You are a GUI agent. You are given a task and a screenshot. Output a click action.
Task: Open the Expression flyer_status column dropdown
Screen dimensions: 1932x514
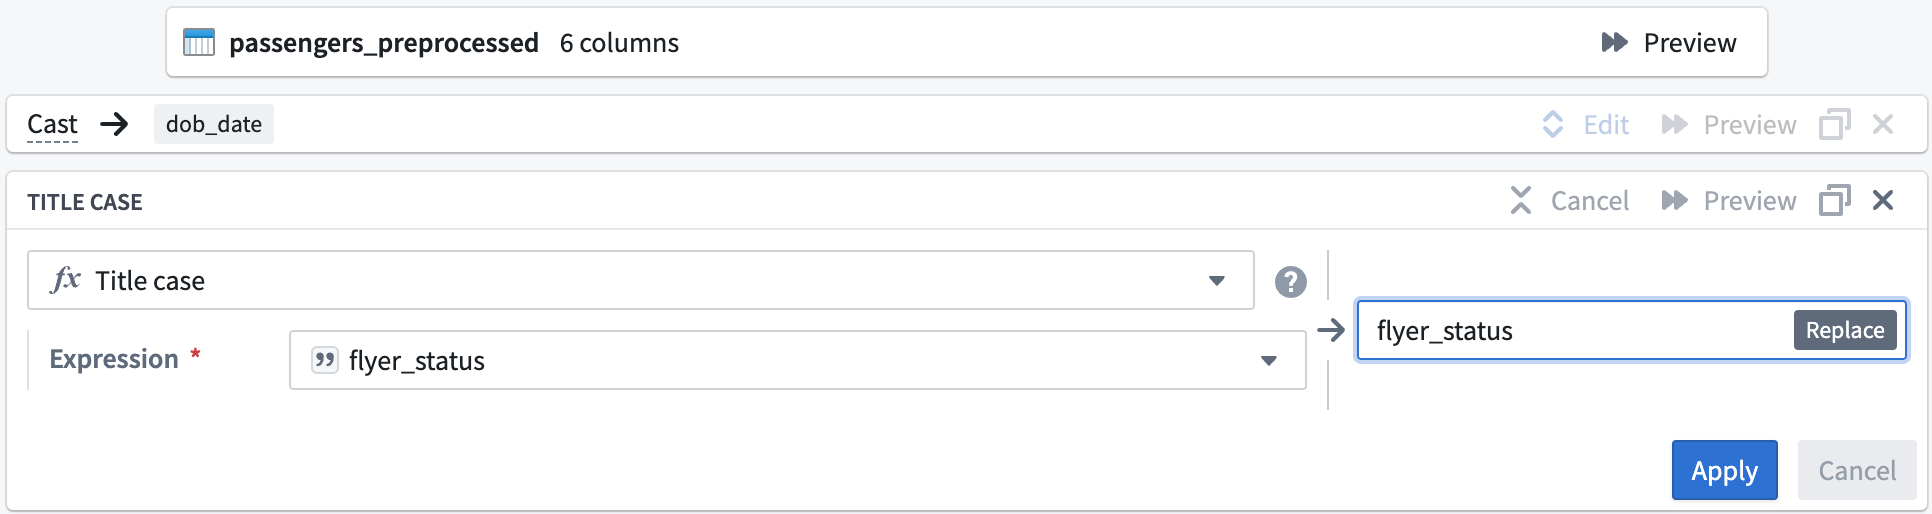click(x=797, y=360)
